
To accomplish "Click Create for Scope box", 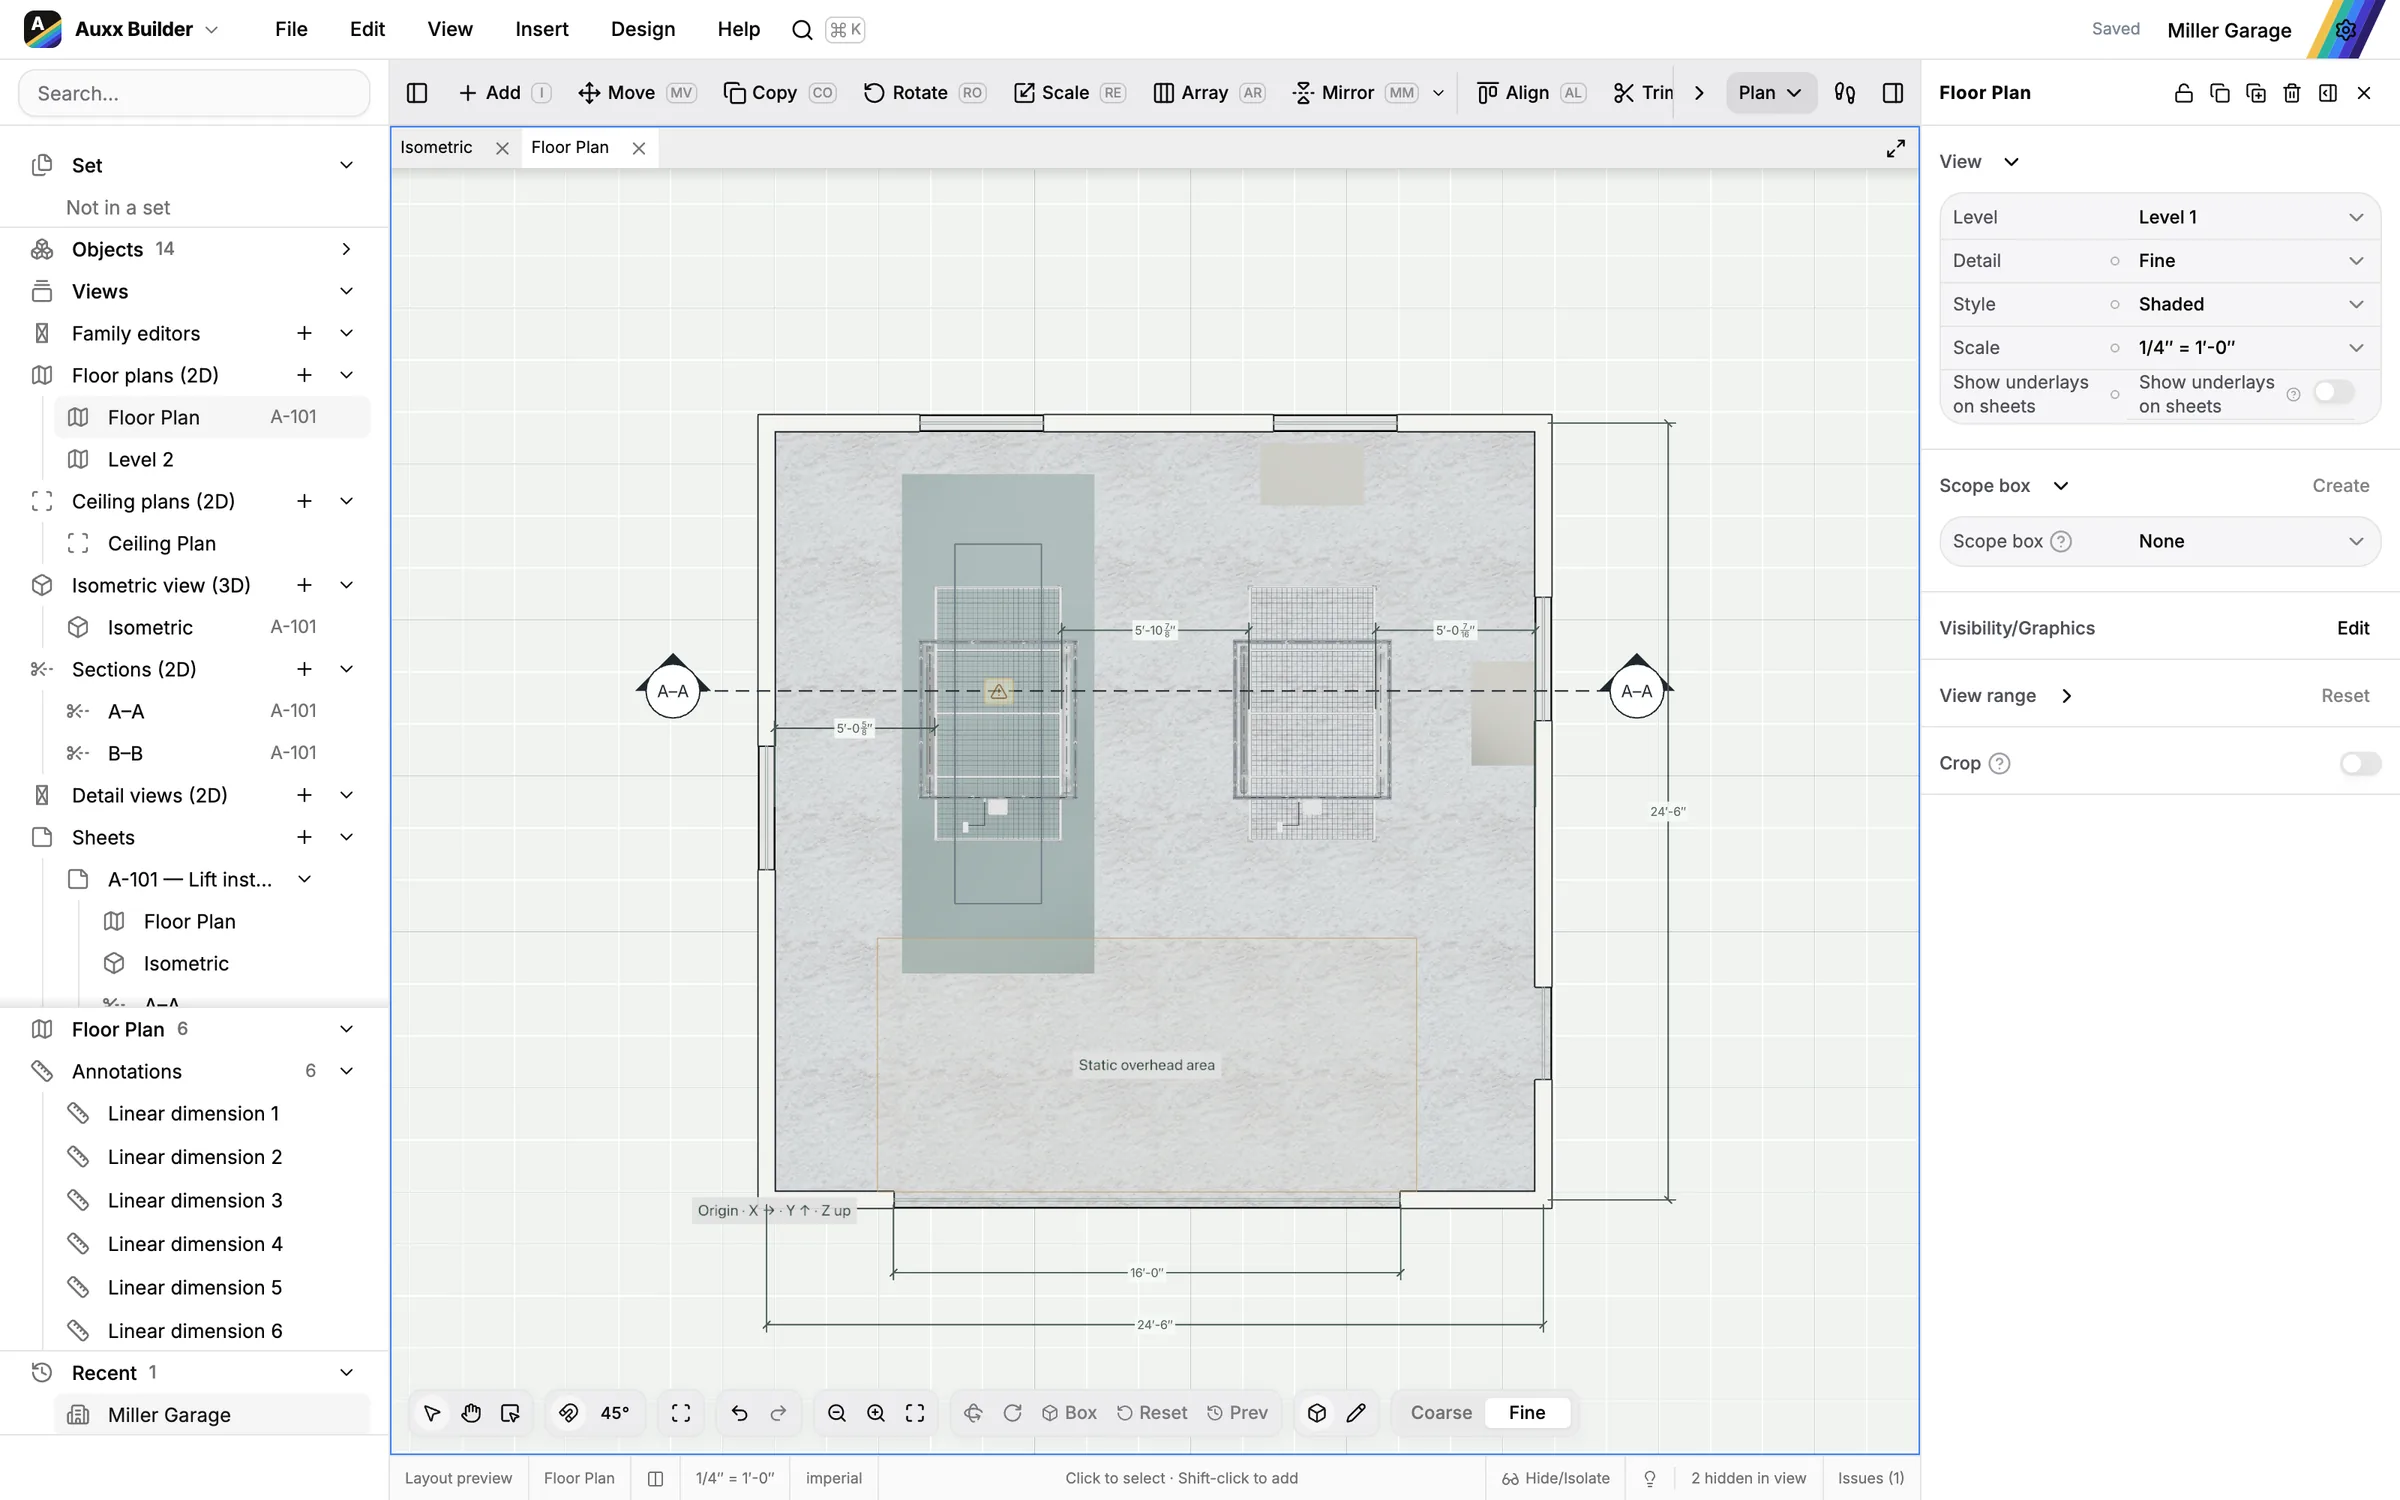I will (x=2340, y=486).
